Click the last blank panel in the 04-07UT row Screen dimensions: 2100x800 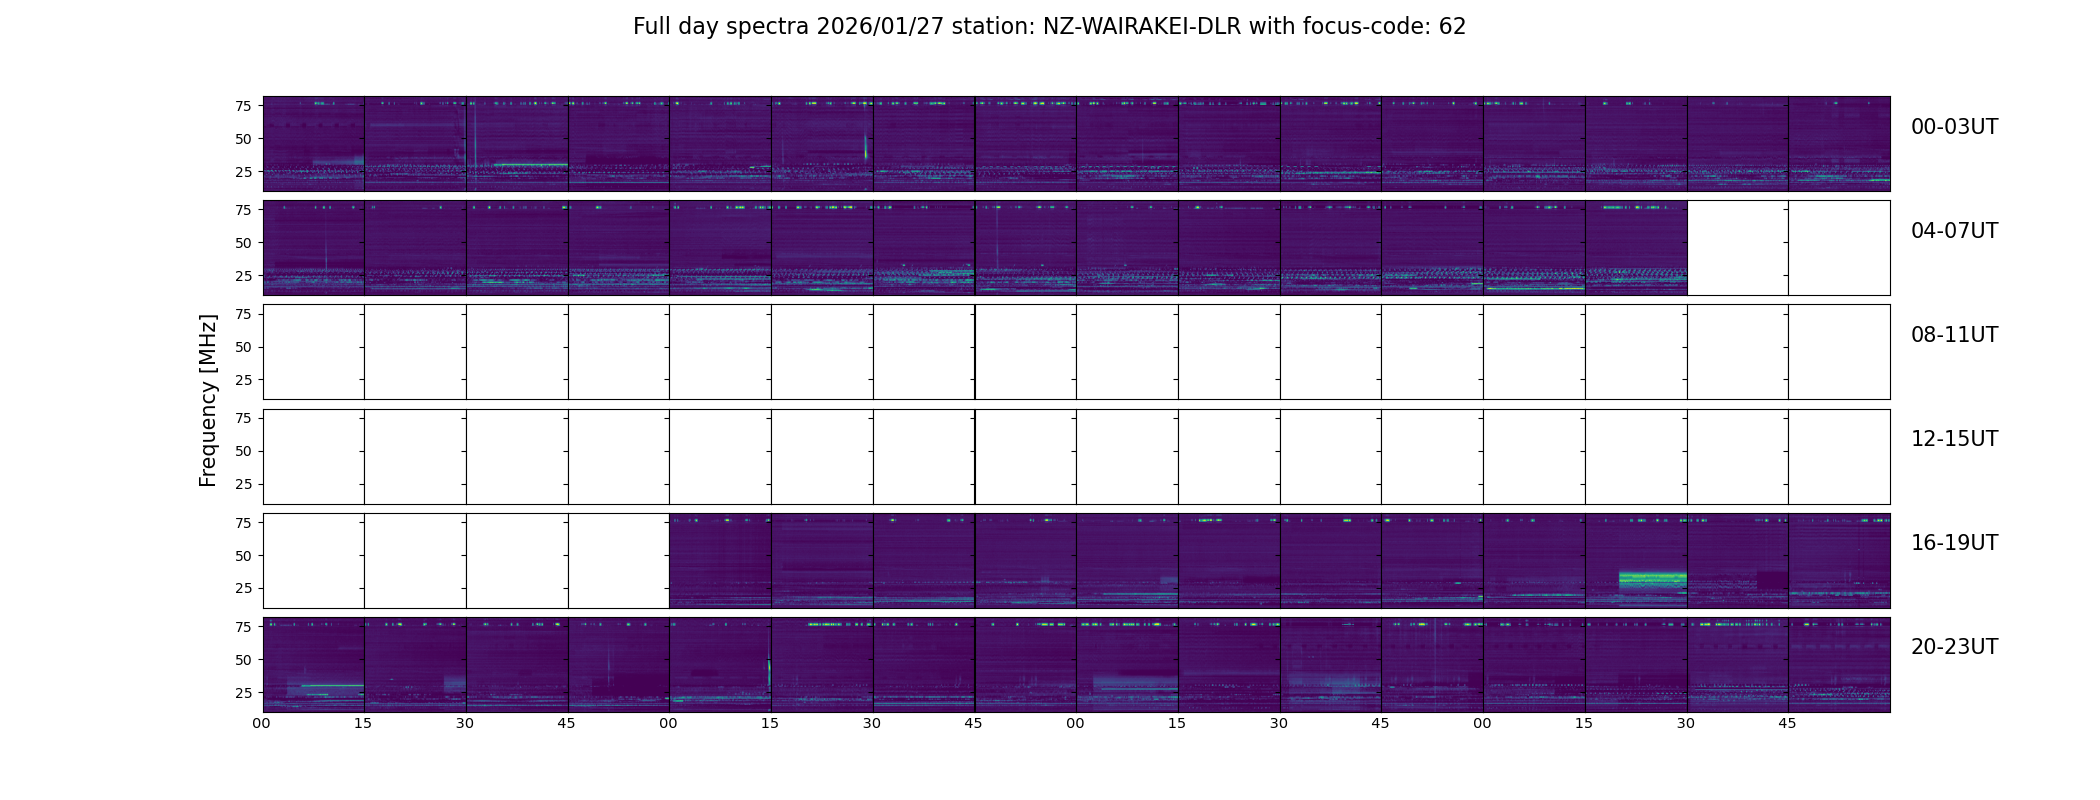point(1839,248)
